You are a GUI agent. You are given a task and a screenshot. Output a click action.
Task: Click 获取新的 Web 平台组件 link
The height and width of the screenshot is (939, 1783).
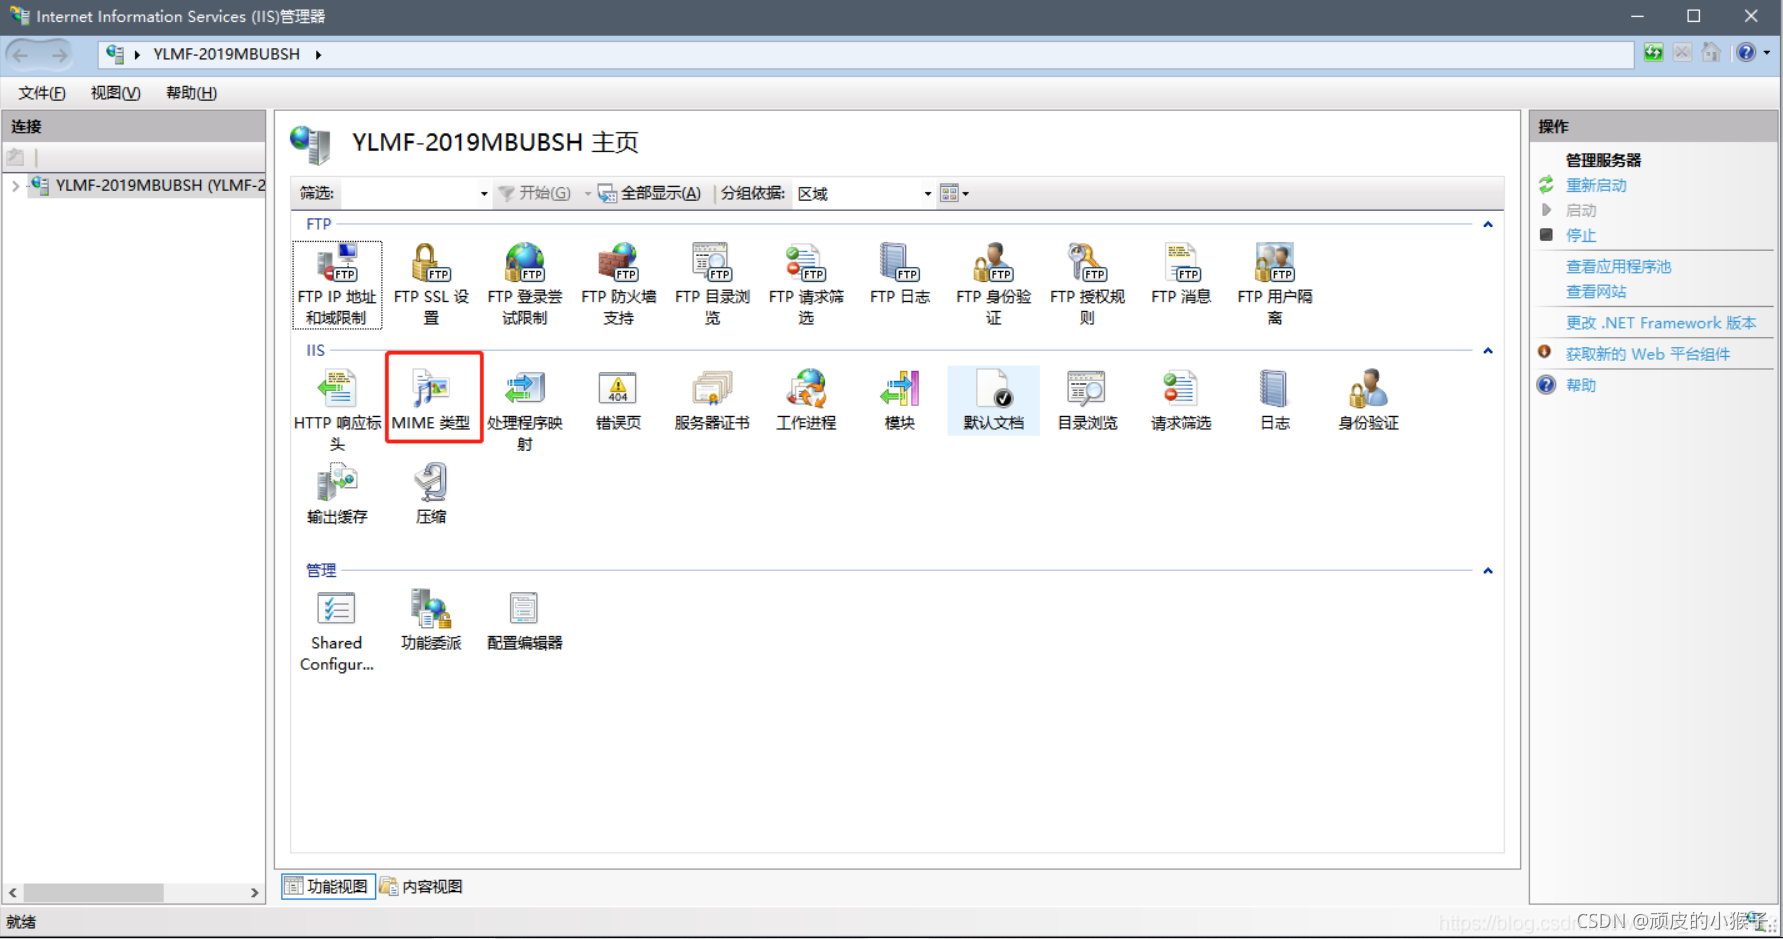click(1648, 354)
